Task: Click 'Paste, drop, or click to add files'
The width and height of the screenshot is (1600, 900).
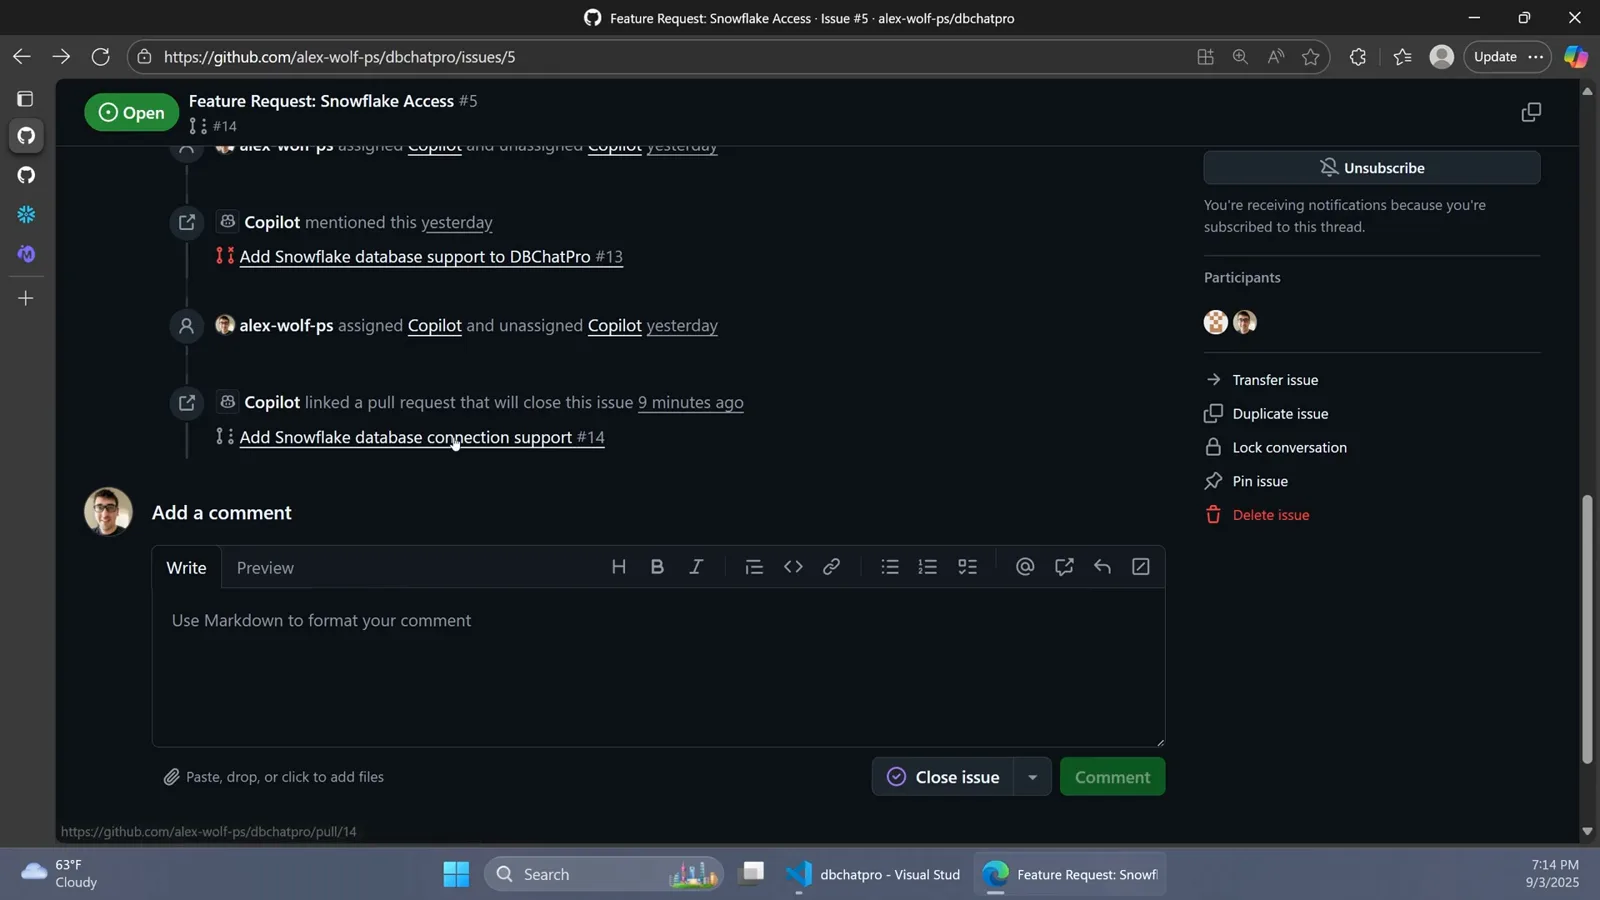Action: tap(274, 777)
